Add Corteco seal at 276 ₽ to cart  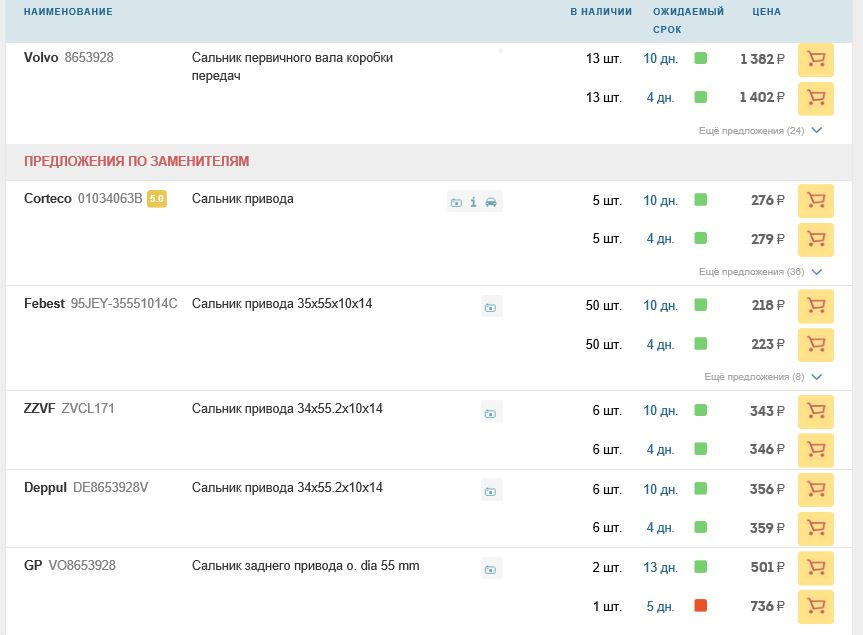click(816, 201)
